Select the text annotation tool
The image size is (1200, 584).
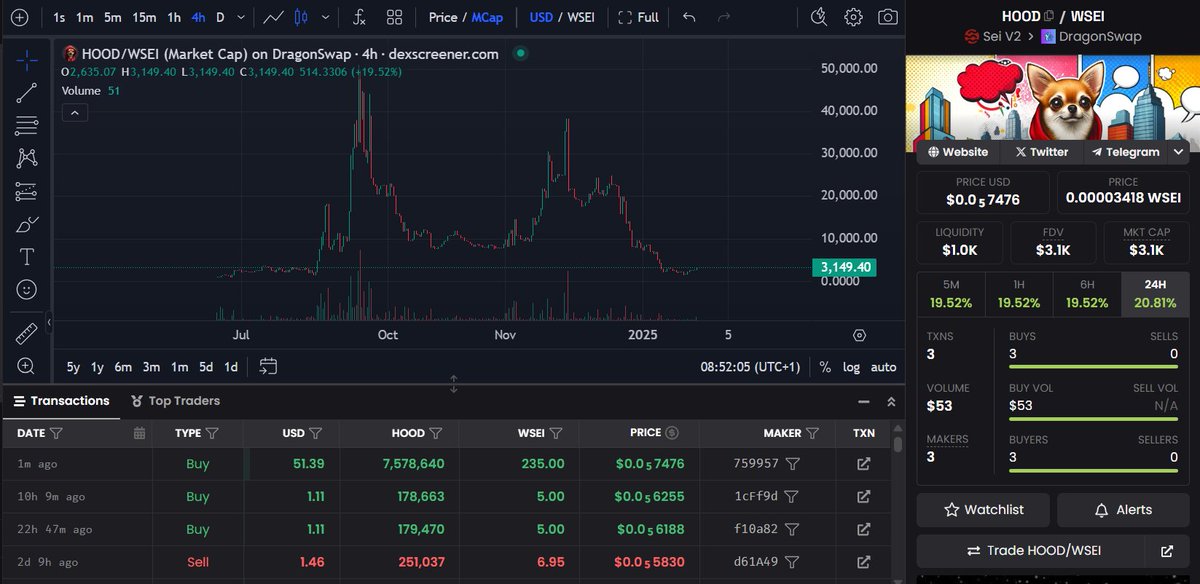26,257
